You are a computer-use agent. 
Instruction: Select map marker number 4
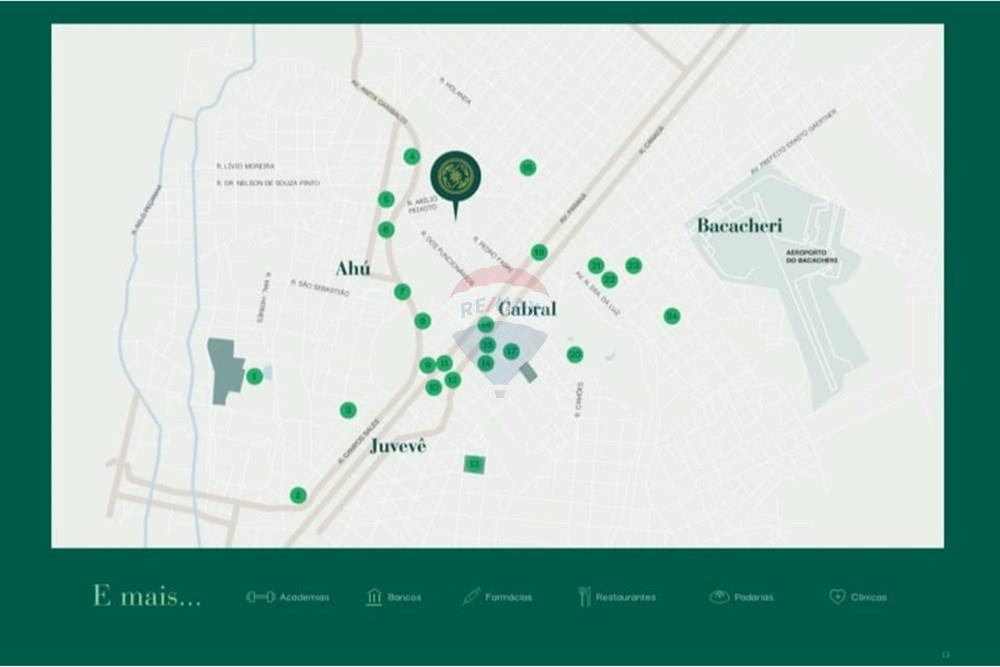[x=412, y=156]
